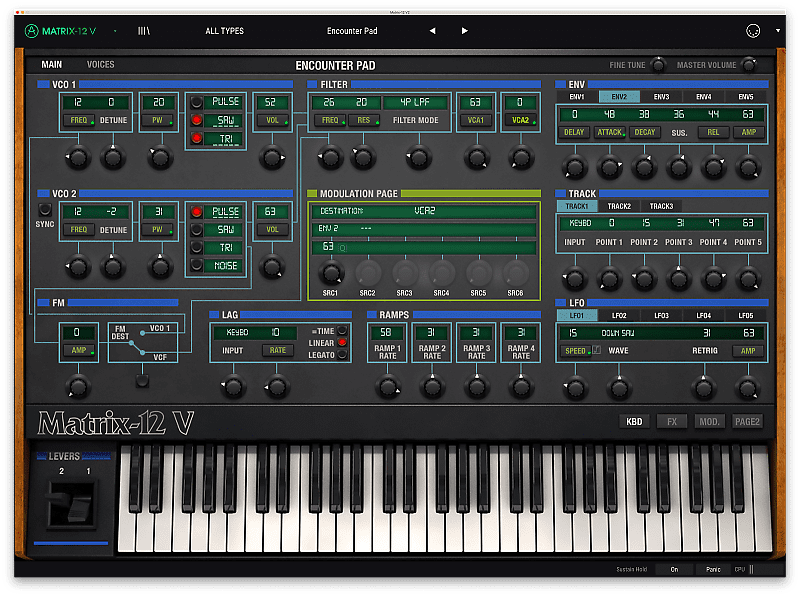Open the preset library icon beside the logo
This screenshot has height=596, width=800.
click(142, 30)
